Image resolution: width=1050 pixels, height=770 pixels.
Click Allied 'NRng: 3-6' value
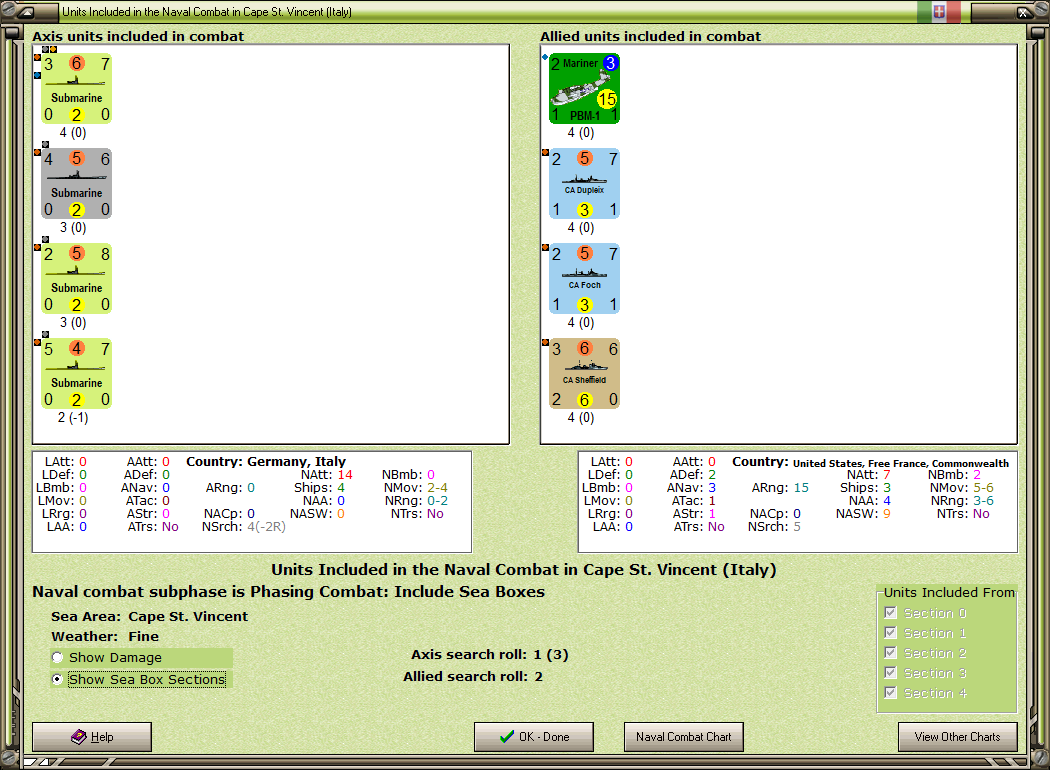click(x=983, y=500)
